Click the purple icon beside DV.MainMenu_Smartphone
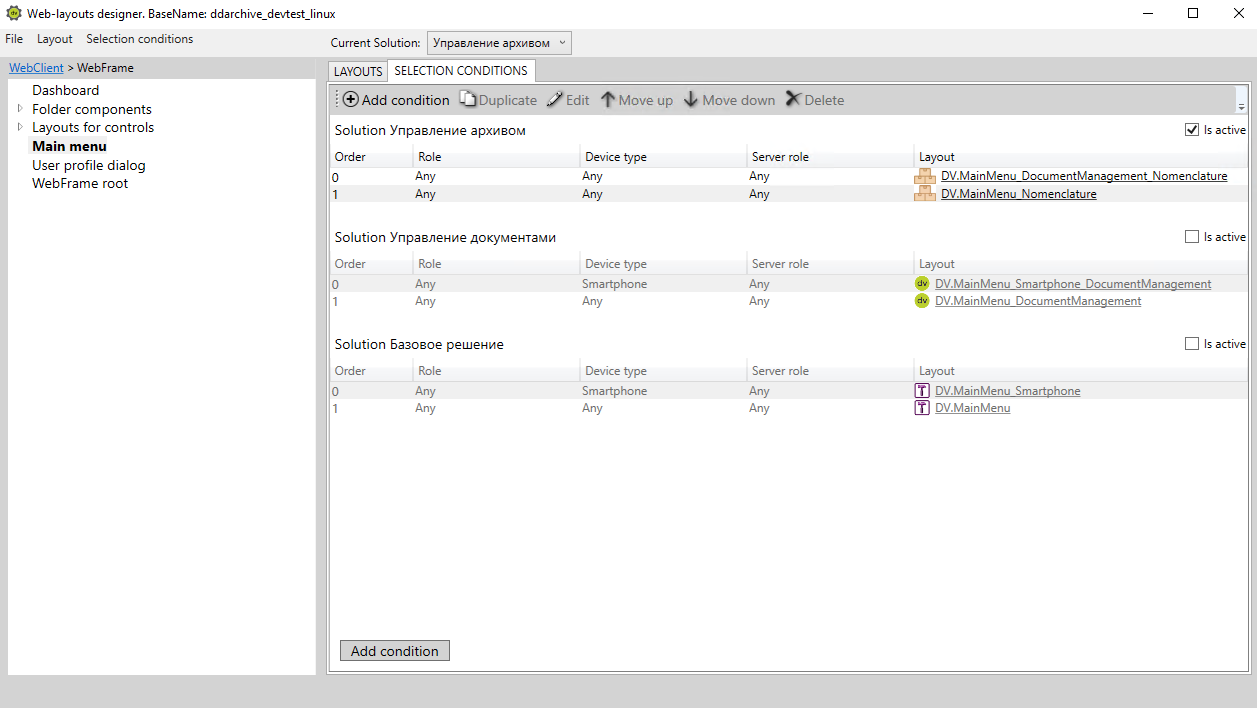The width and height of the screenshot is (1257, 708). click(x=922, y=391)
